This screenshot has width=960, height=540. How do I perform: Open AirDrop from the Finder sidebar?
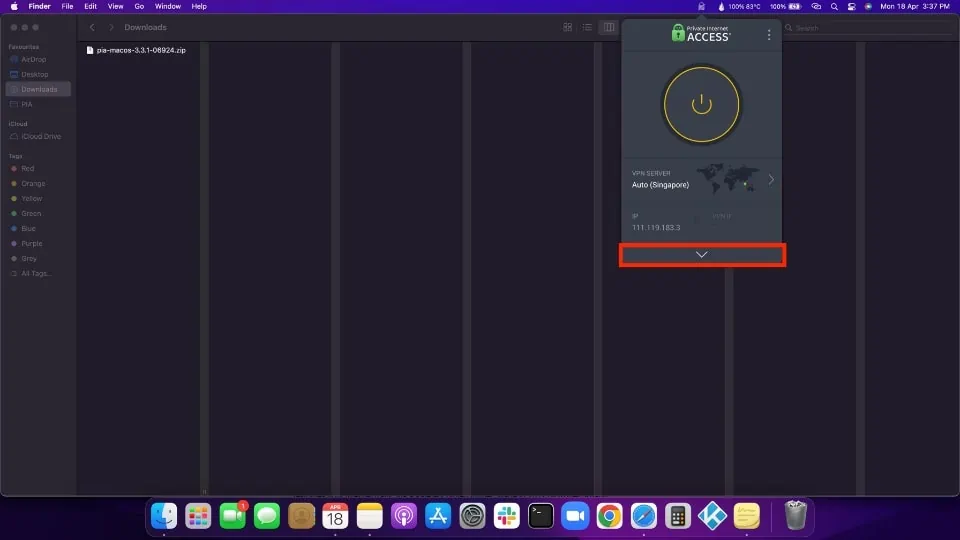click(34, 59)
